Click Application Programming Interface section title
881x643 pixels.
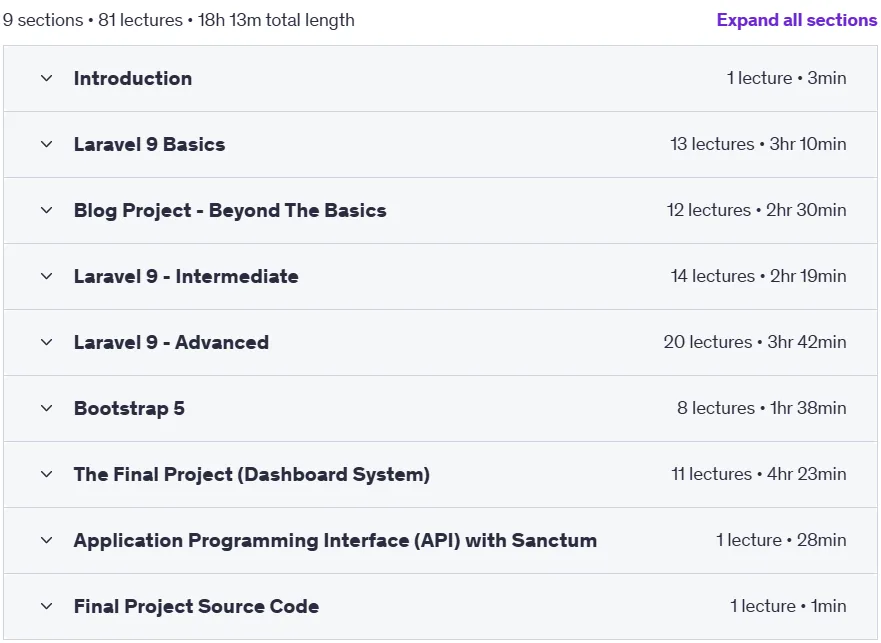335,541
